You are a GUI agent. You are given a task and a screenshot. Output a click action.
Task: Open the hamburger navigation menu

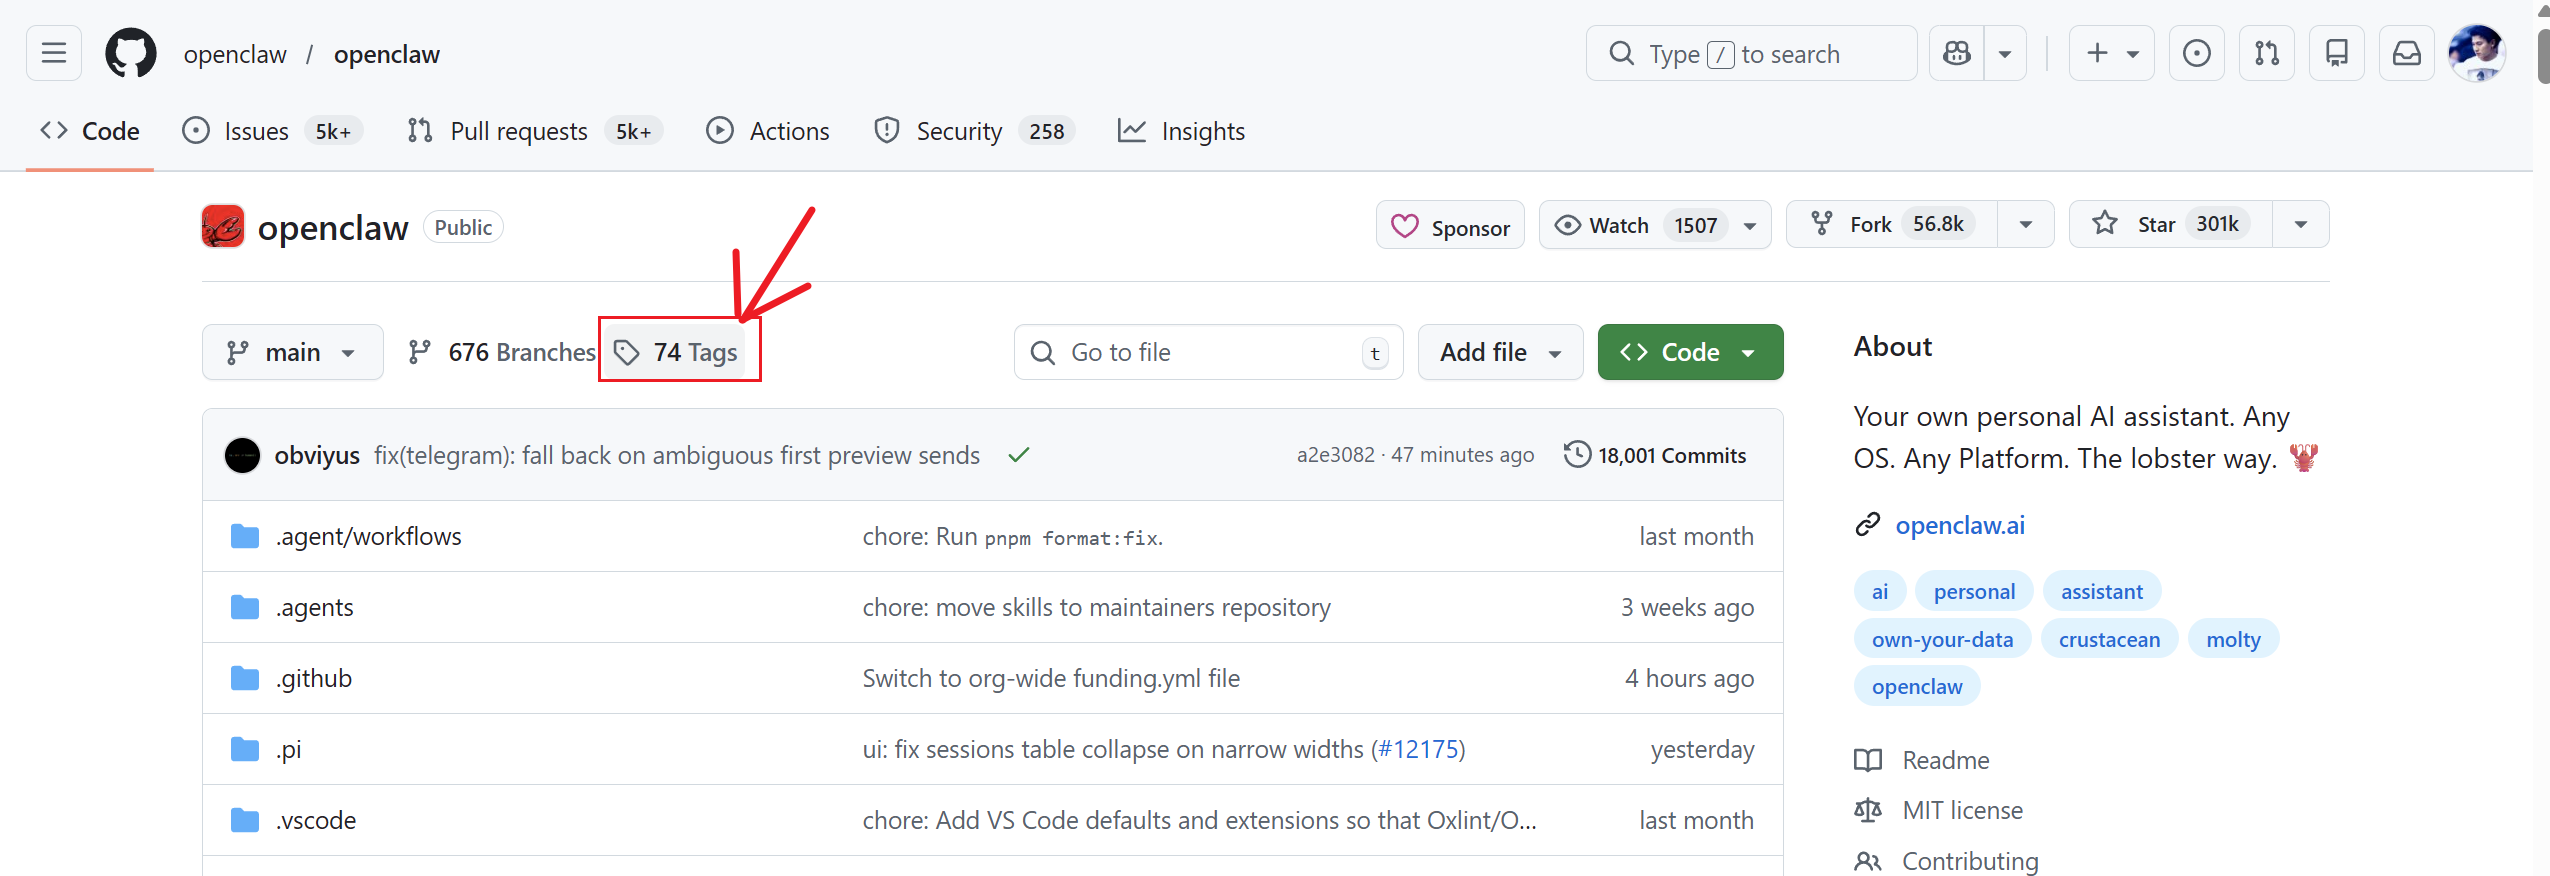point(54,53)
